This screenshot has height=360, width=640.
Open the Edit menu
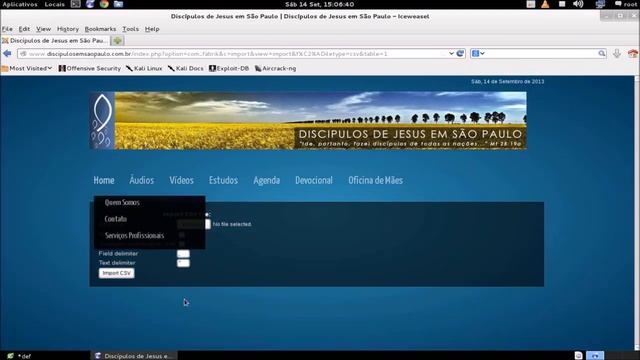tap(24, 29)
